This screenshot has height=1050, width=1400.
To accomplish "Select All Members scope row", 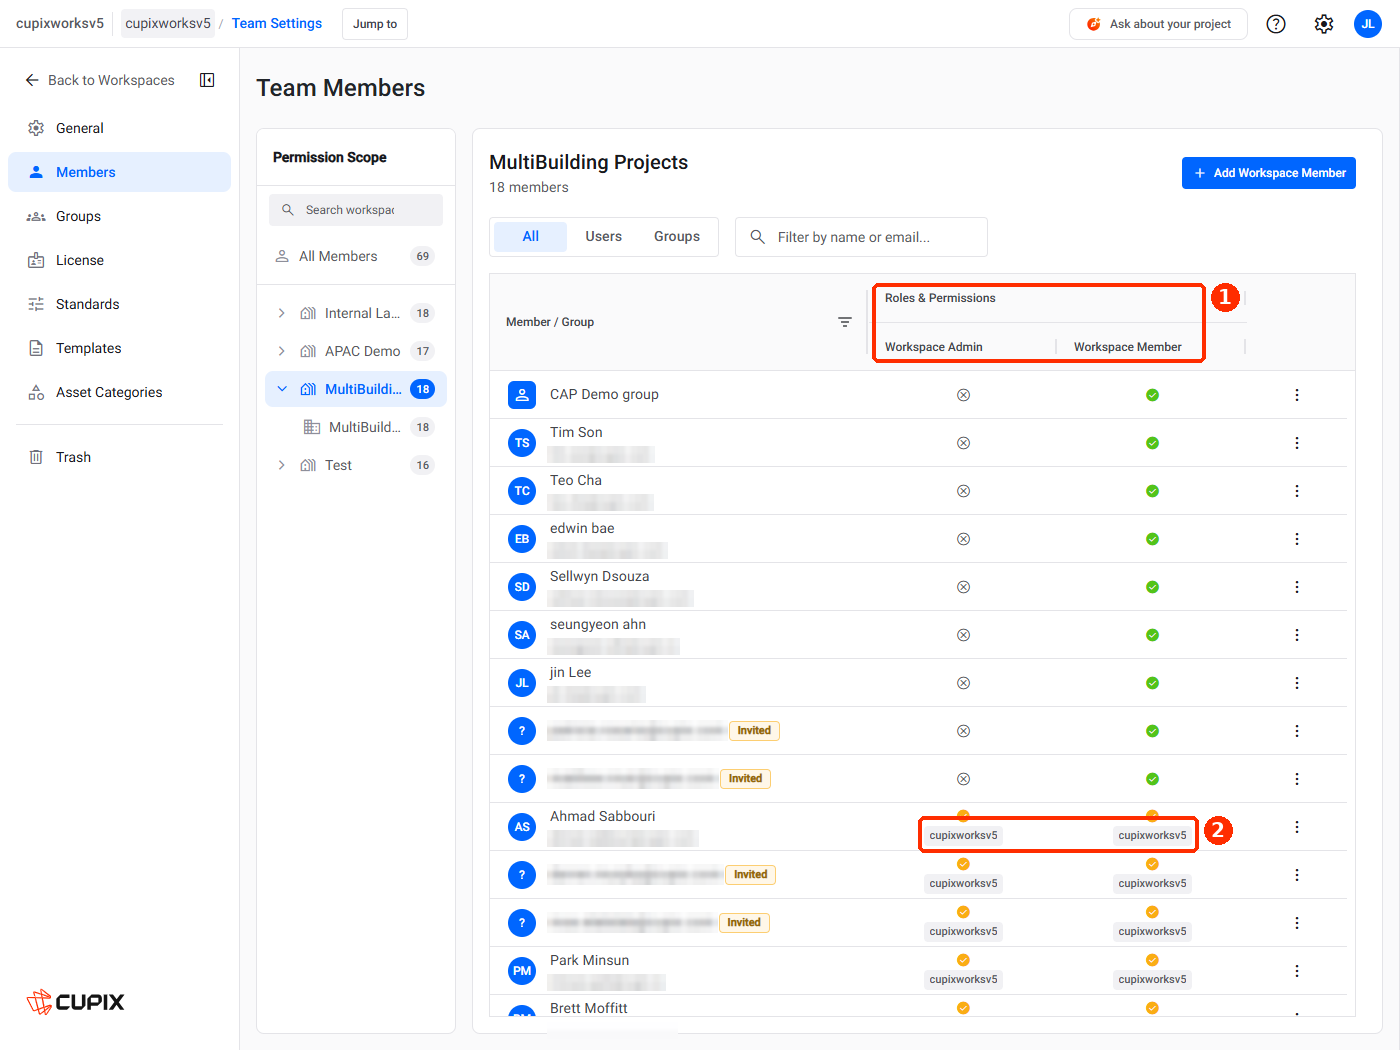I will coord(356,256).
